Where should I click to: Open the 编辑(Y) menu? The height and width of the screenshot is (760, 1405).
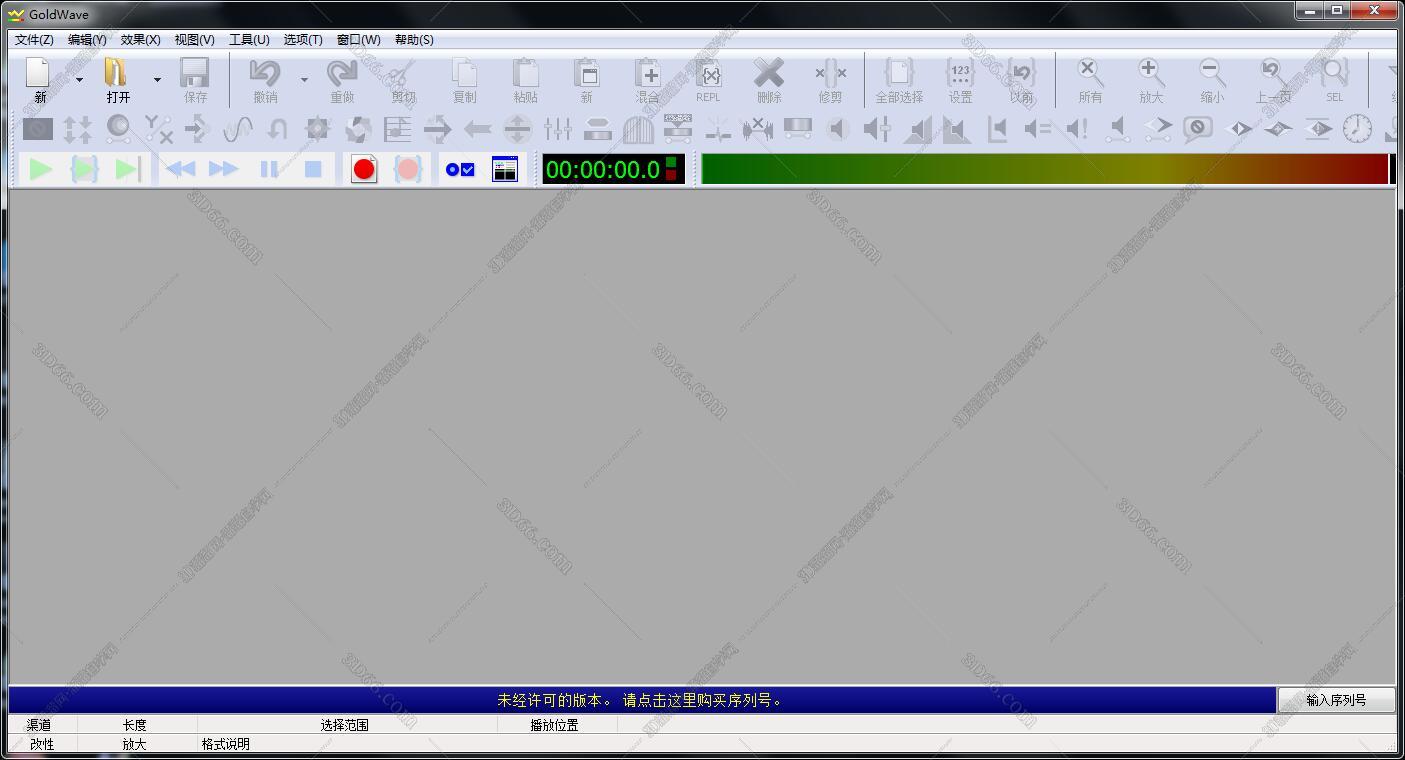tap(87, 40)
